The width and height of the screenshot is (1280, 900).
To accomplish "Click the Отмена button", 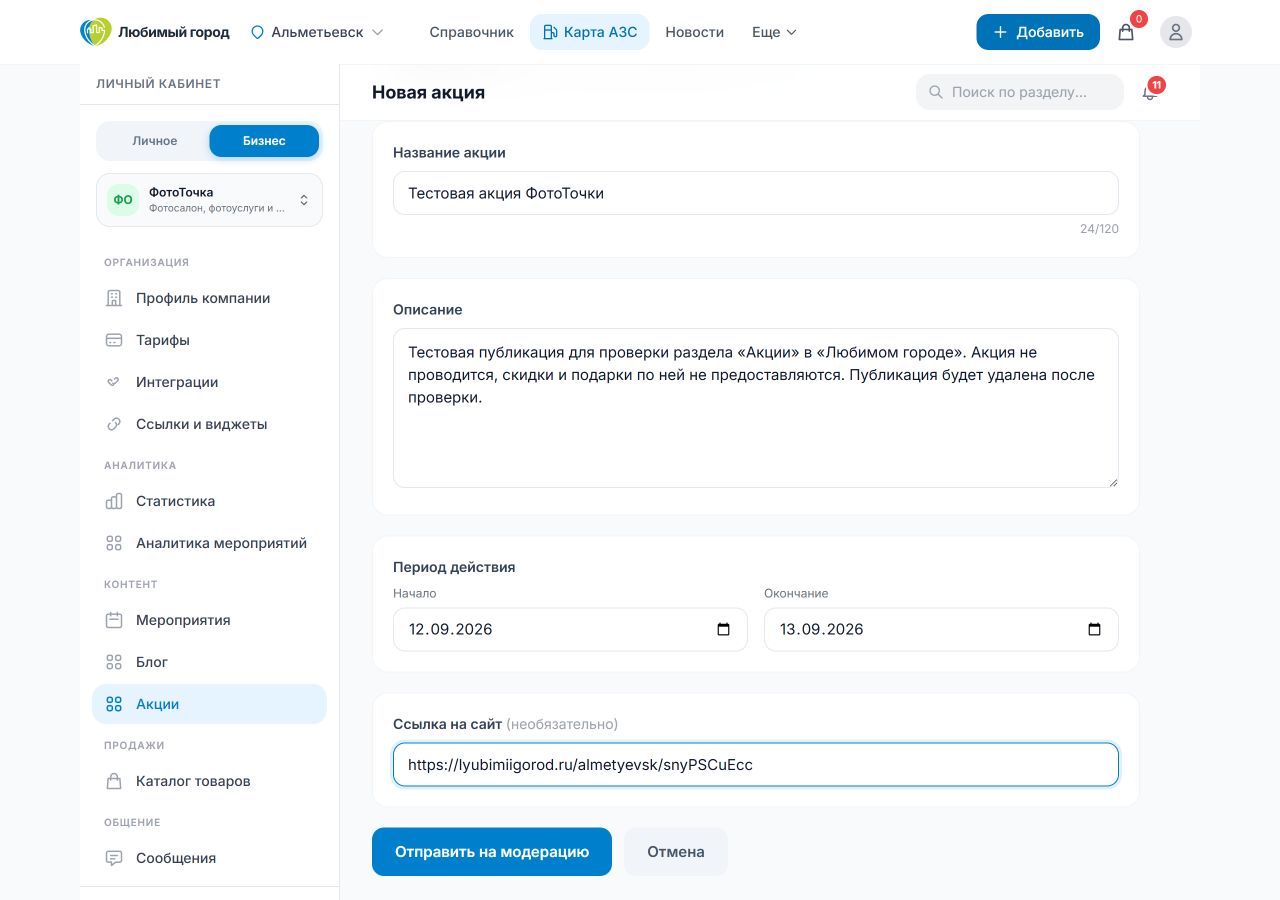I will (x=676, y=852).
